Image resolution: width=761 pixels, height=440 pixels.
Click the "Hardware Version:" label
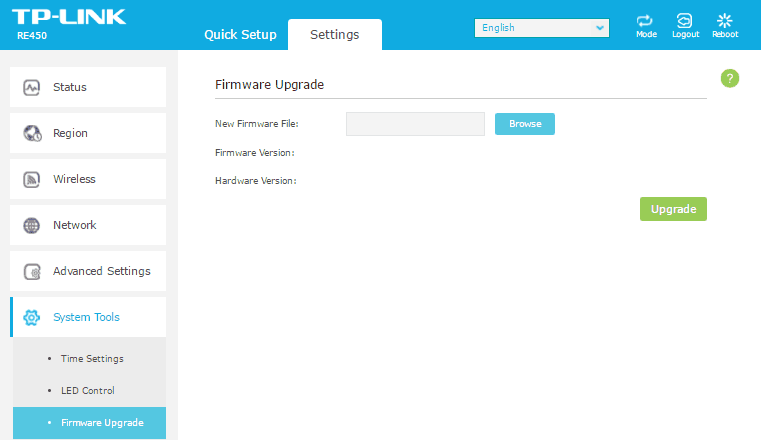point(256,180)
